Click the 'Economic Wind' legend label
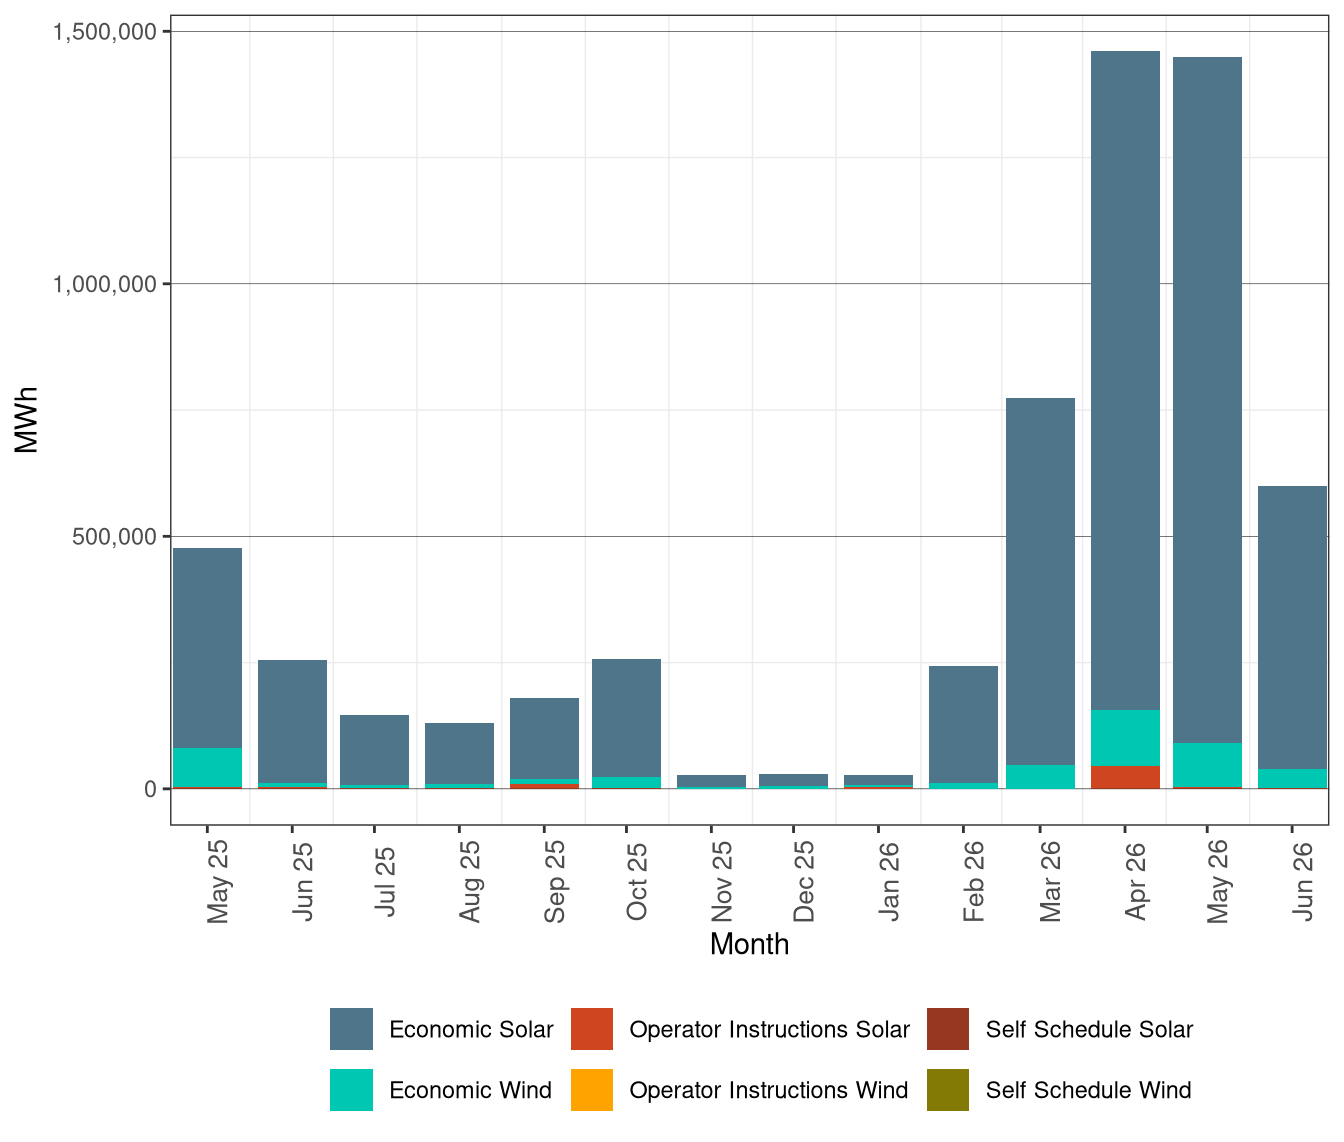 click(470, 1091)
